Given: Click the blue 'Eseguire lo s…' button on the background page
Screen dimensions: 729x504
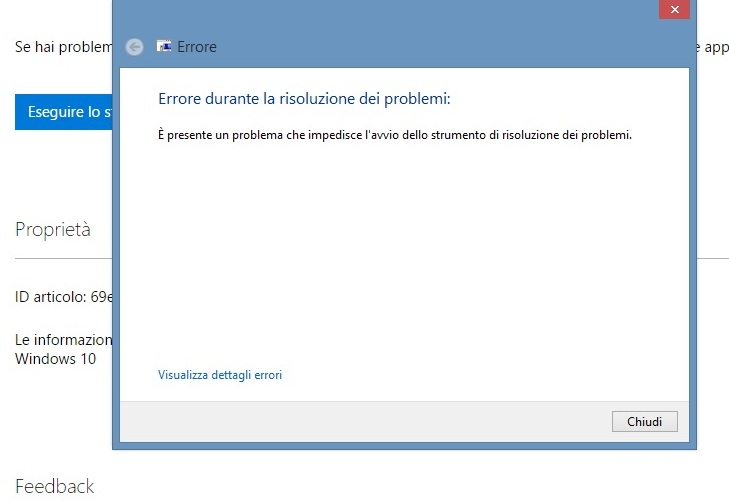Looking at the screenshot, I should [64, 112].
